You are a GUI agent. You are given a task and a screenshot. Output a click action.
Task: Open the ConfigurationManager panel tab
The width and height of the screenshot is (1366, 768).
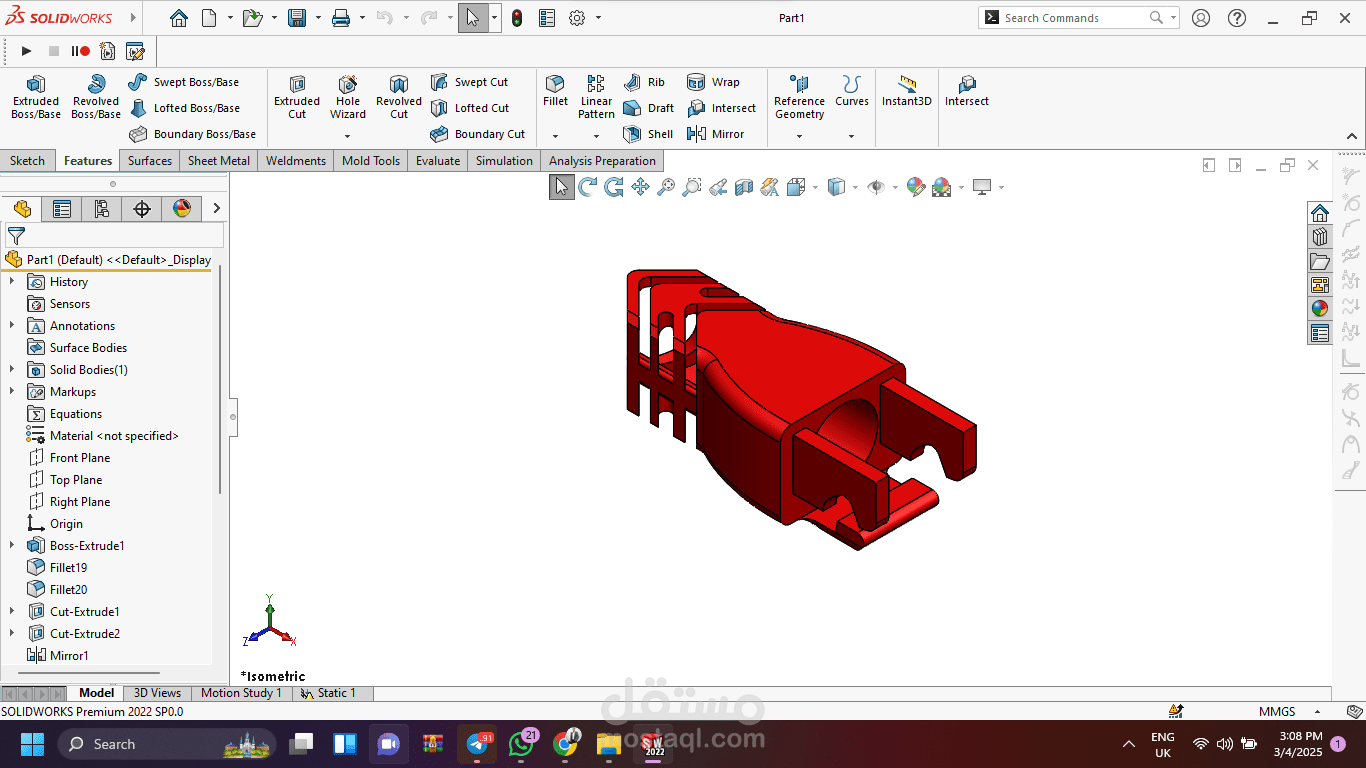[102, 209]
